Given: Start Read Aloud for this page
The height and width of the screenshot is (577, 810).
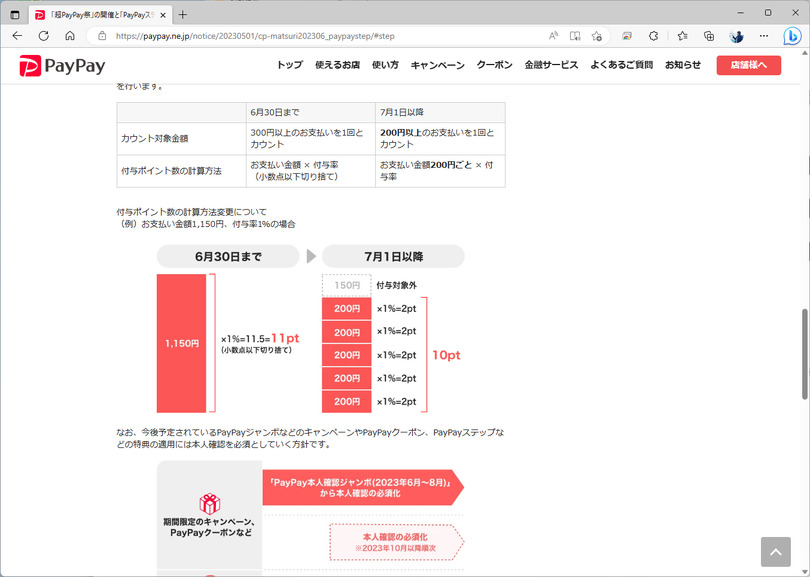Looking at the screenshot, I should 553,36.
